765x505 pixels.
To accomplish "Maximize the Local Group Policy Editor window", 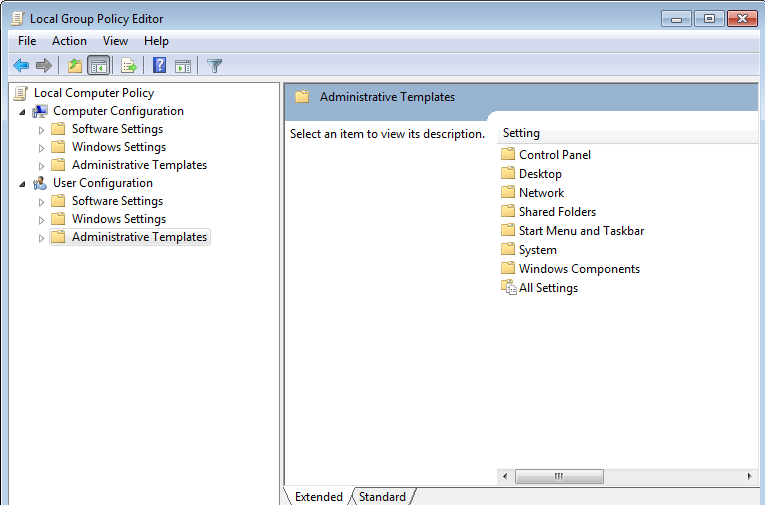I will coord(709,19).
